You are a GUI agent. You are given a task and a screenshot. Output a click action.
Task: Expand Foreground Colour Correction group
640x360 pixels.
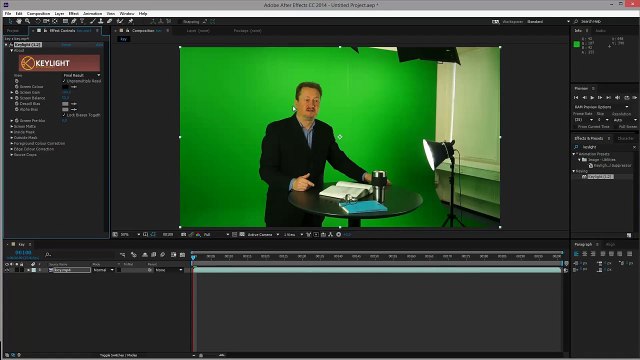pyautogui.click(x=12, y=144)
